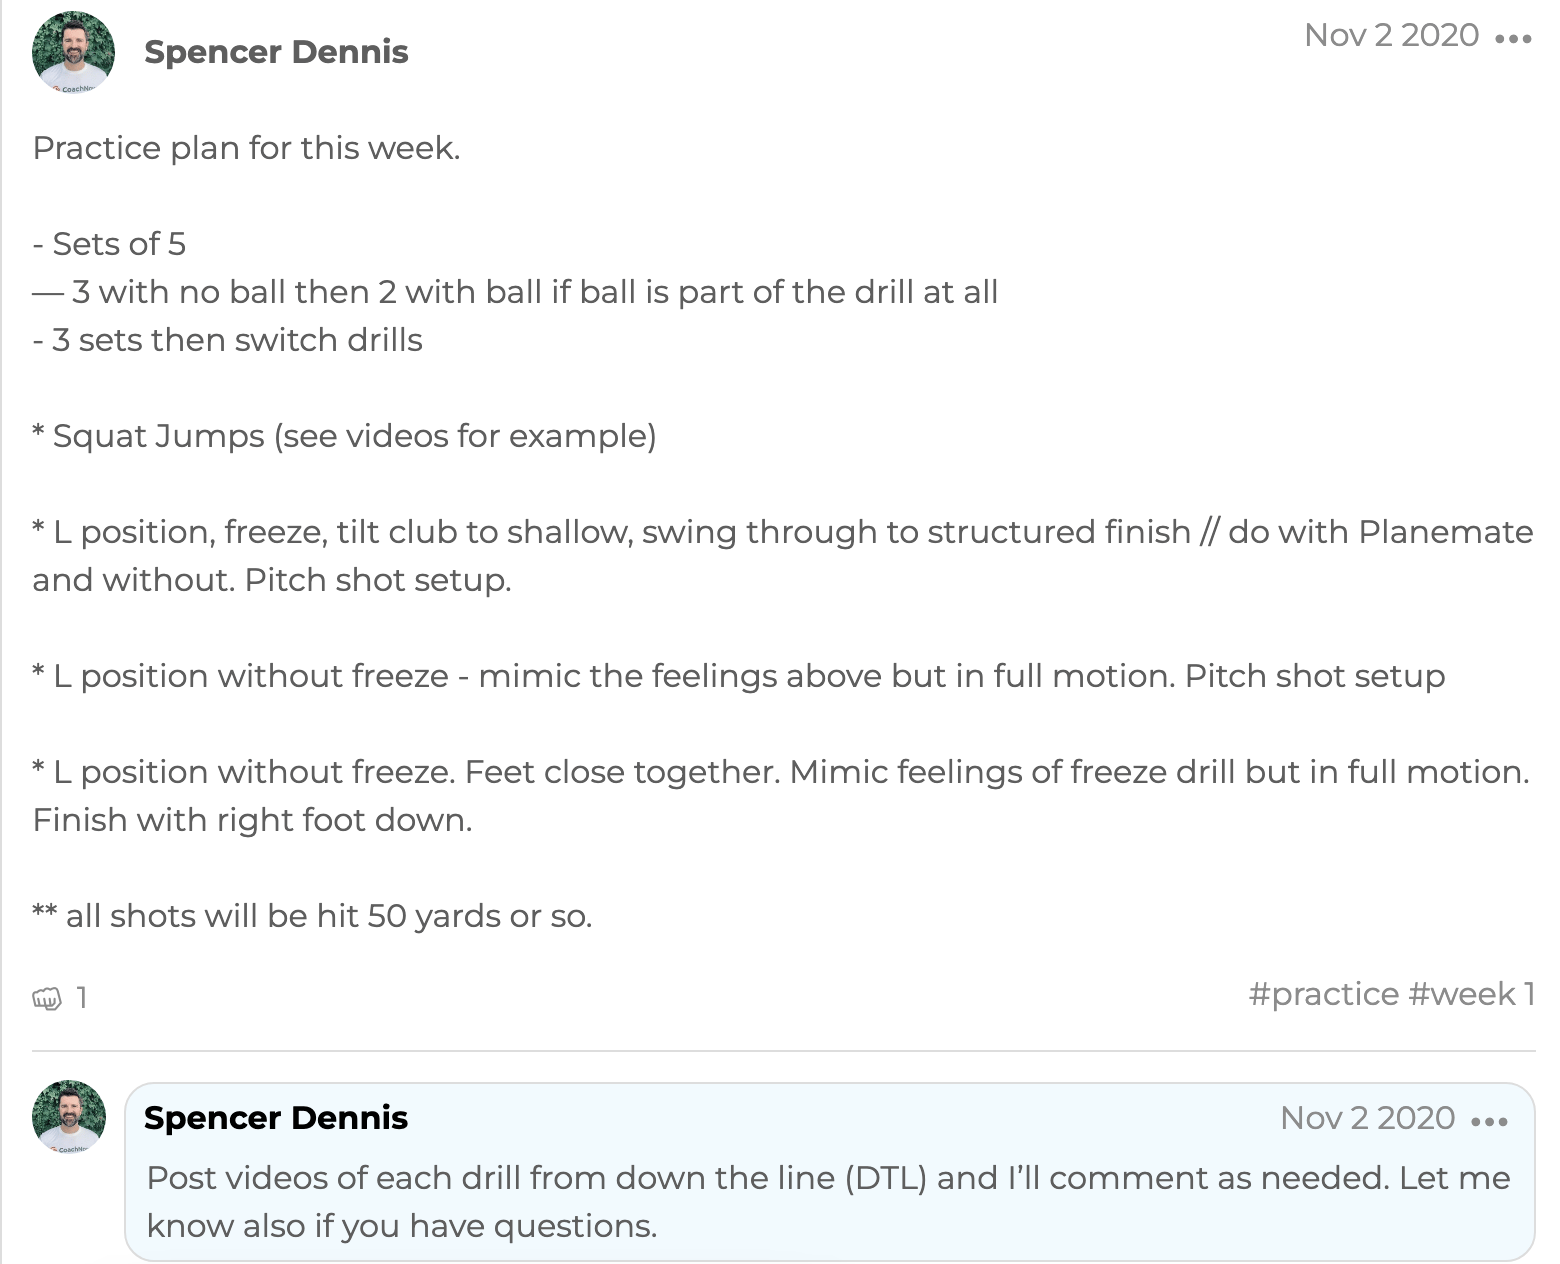Click Spencer Dennis's profile avatar on the post
Image resolution: width=1560 pixels, height=1264 pixels.
tap(73, 50)
